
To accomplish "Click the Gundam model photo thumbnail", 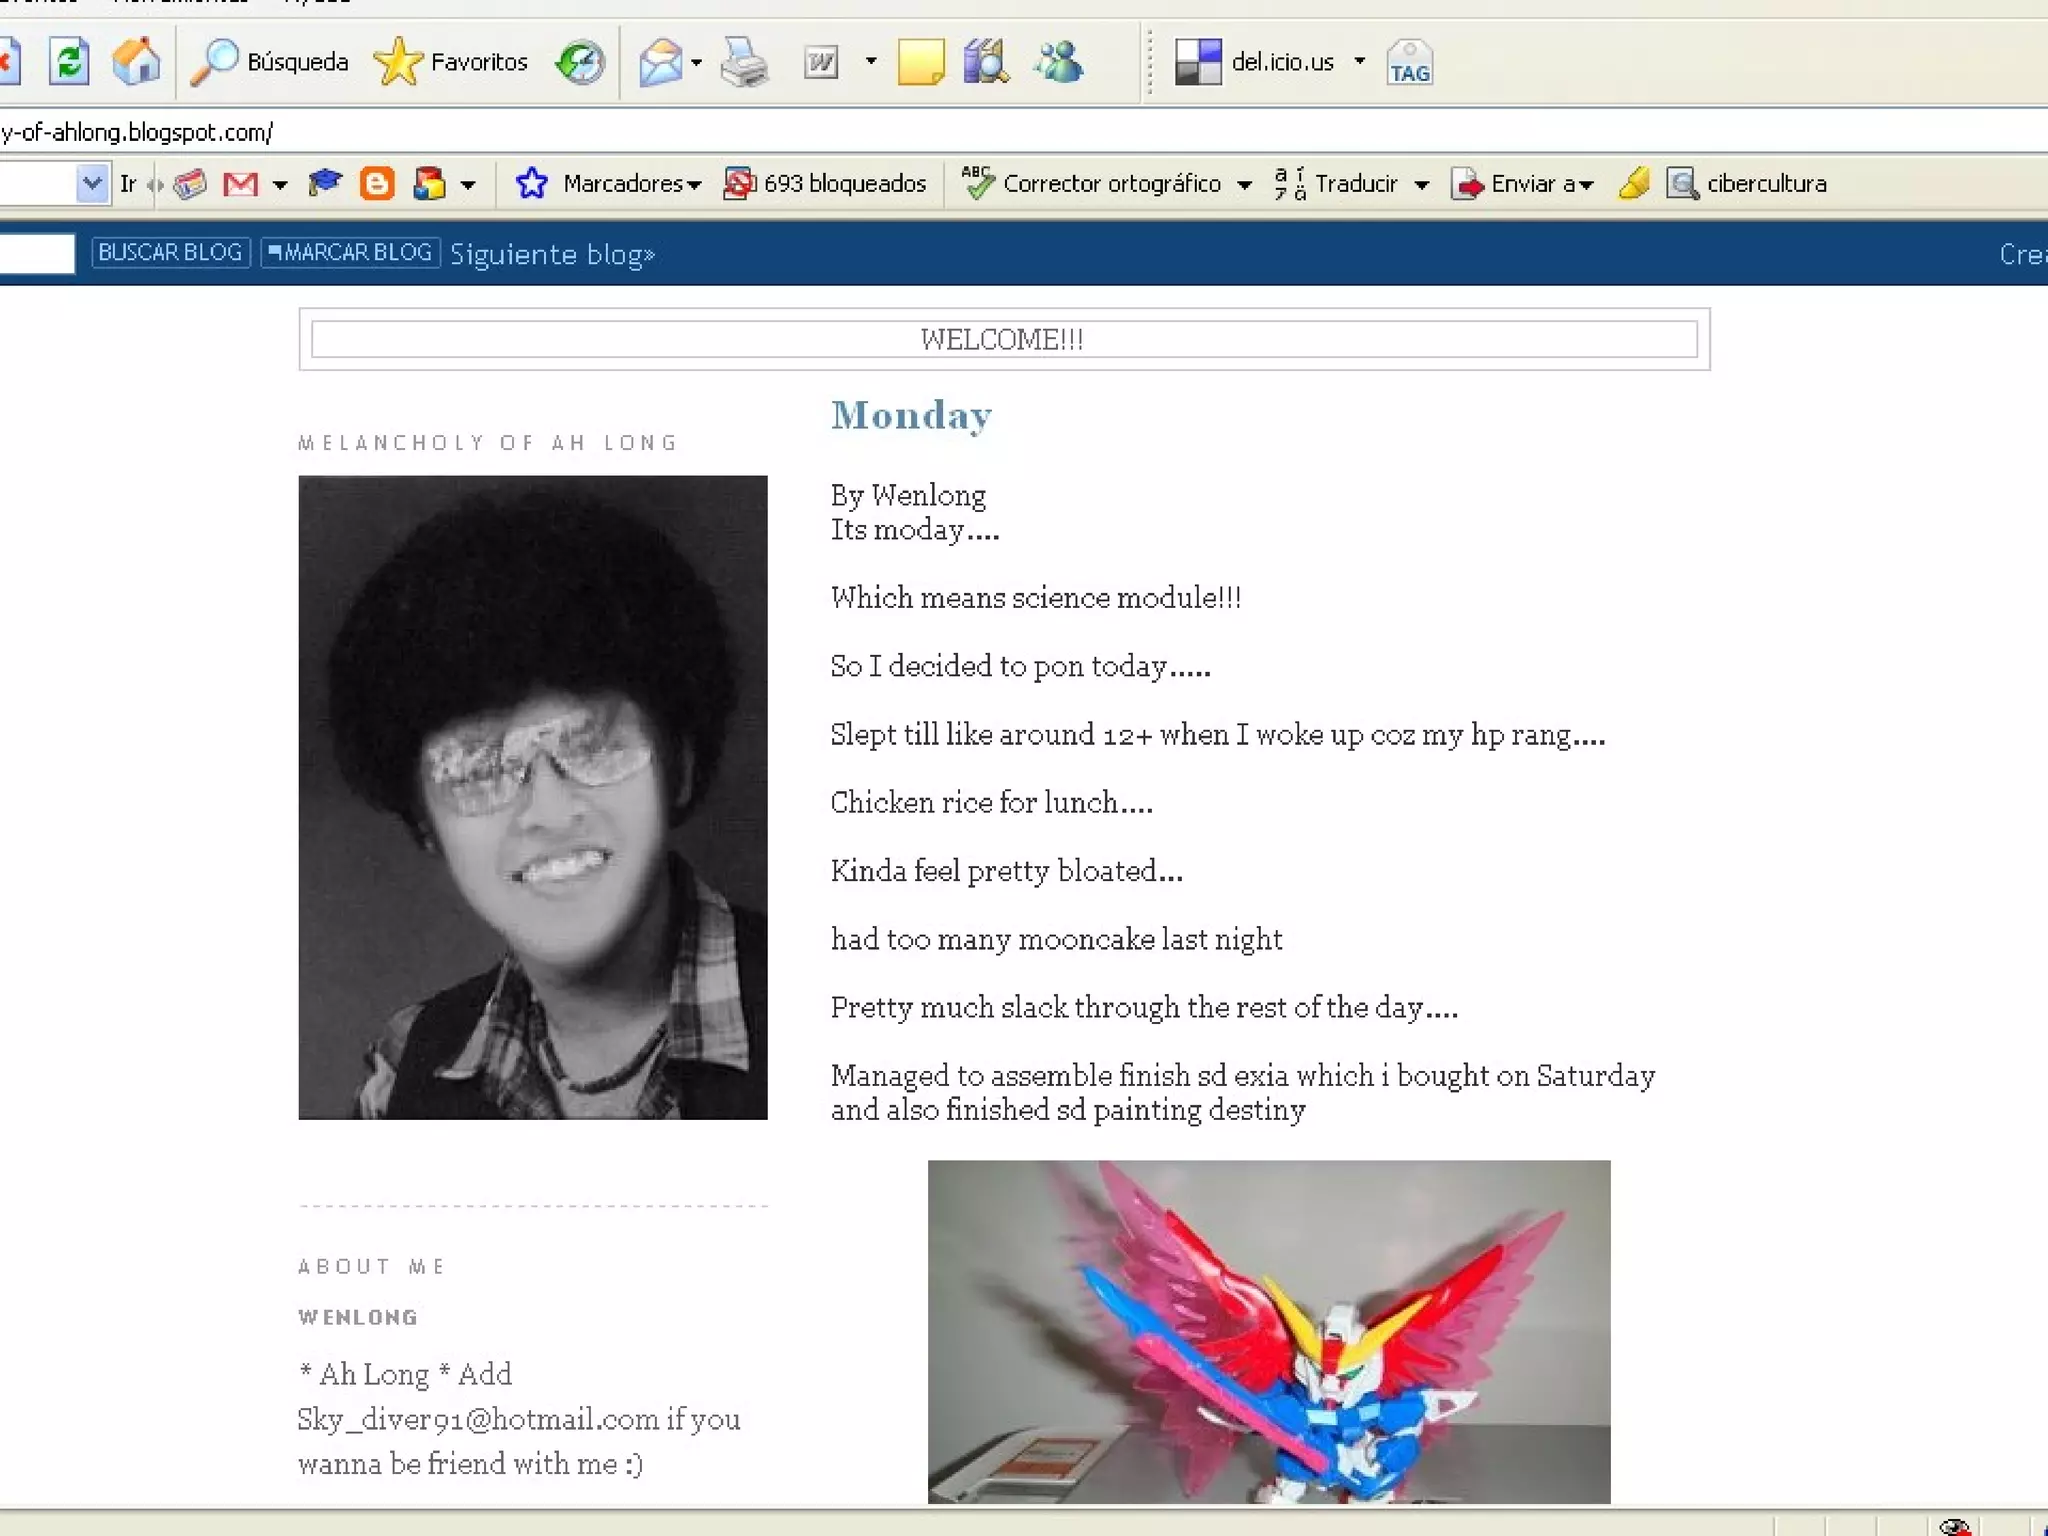I will click(1268, 1330).
